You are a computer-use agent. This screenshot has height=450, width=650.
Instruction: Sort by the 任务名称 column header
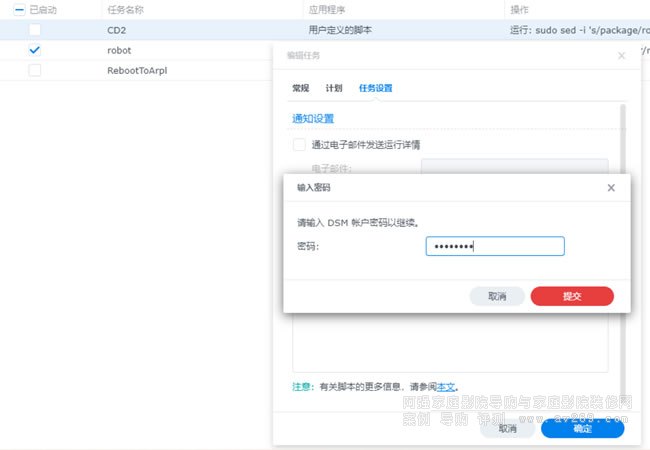(x=127, y=9)
